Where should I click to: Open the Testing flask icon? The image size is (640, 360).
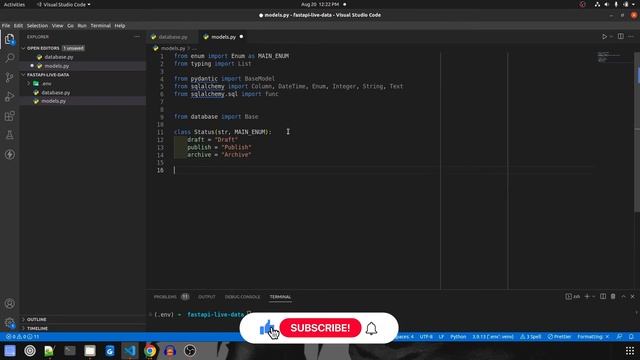(10, 135)
